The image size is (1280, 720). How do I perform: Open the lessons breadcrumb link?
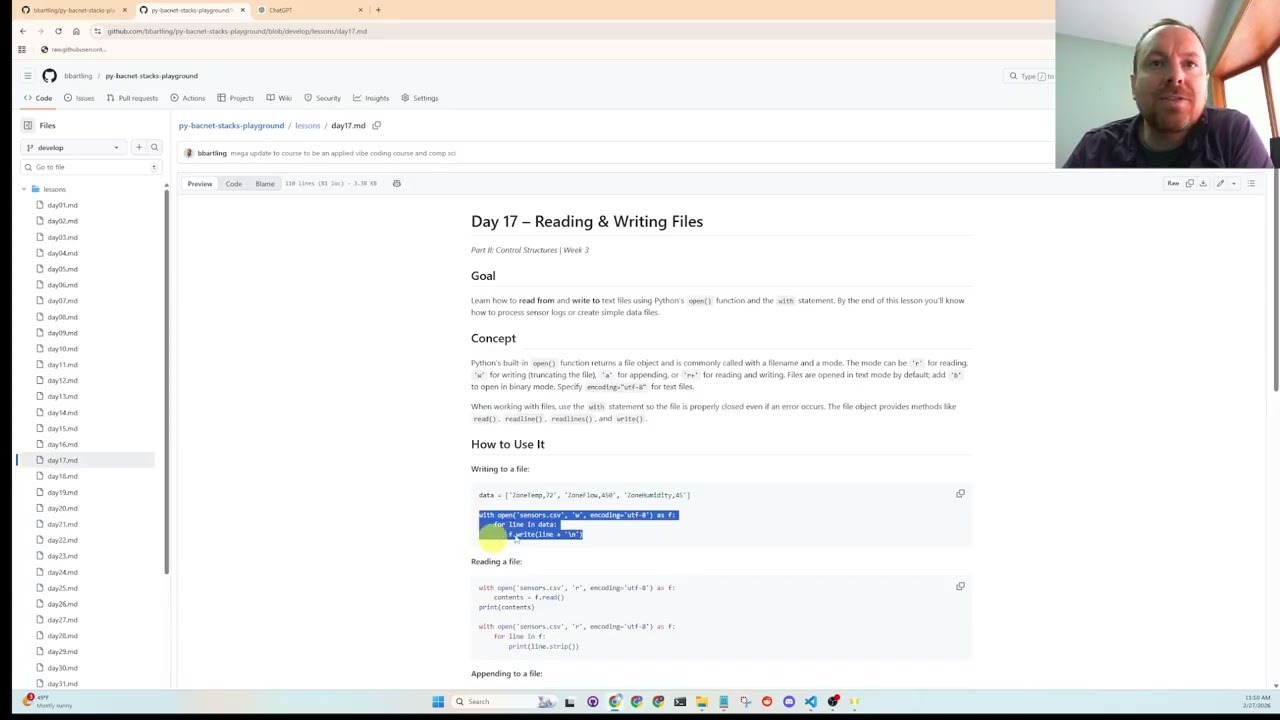307,125
